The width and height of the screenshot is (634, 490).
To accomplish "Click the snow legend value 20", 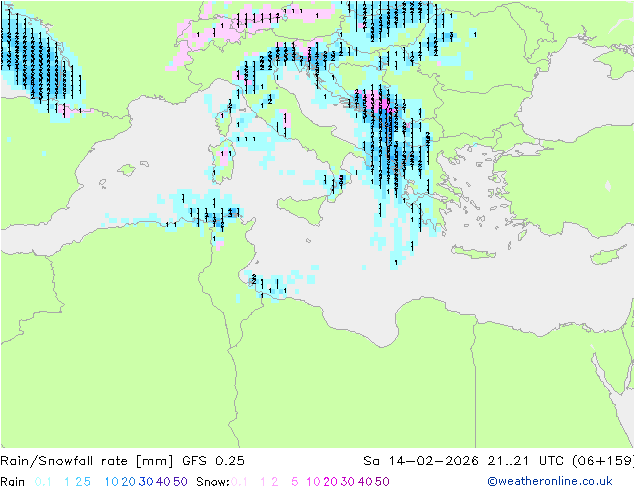I will 330,482.
